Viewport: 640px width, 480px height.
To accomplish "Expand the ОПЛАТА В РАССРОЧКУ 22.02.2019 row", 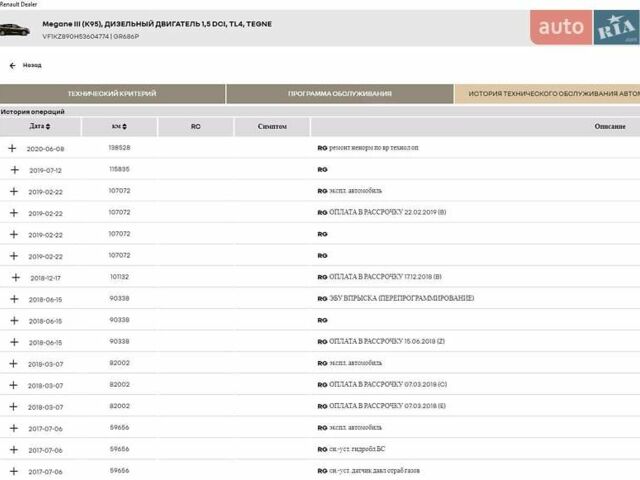I will (x=14, y=213).
